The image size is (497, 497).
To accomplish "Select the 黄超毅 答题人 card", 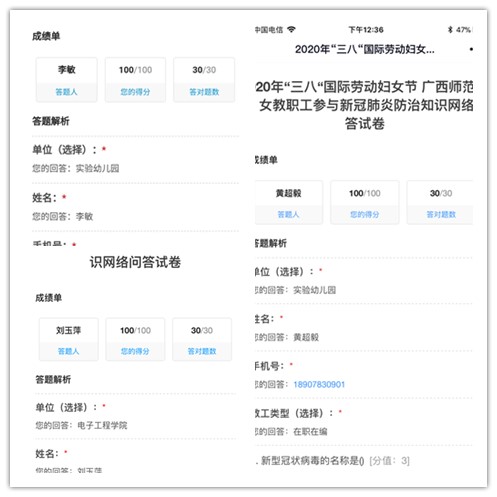I will tap(289, 202).
